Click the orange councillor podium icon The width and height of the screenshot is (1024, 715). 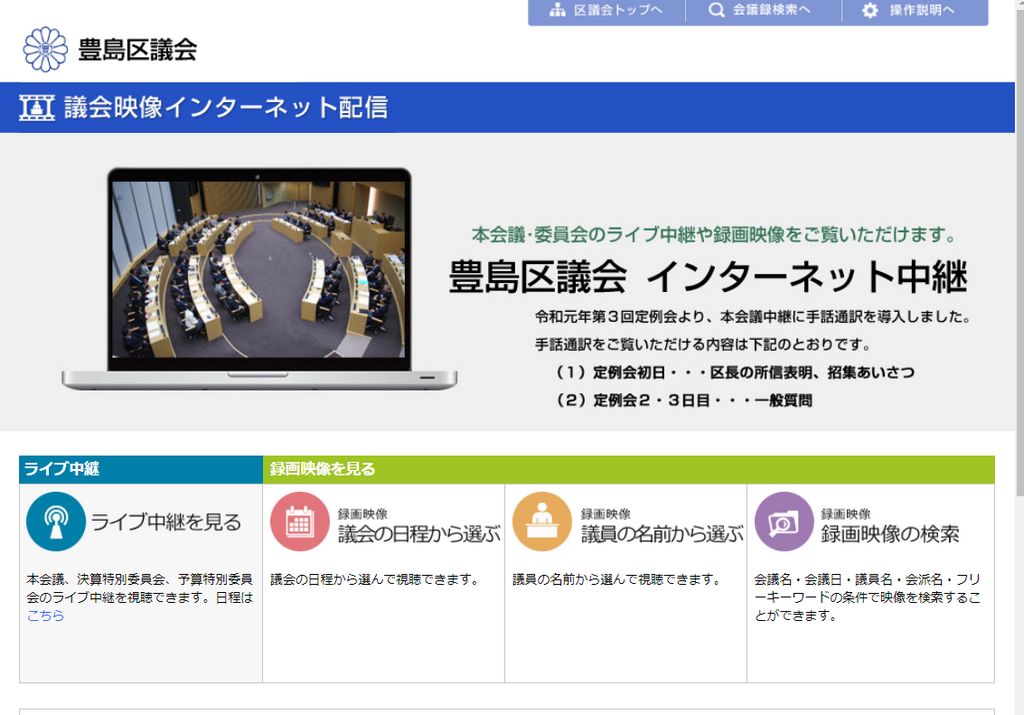(542, 522)
